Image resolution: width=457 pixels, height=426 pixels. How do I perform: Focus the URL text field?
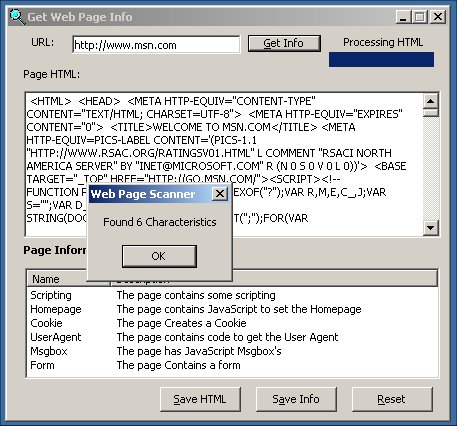click(x=156, y=45)
